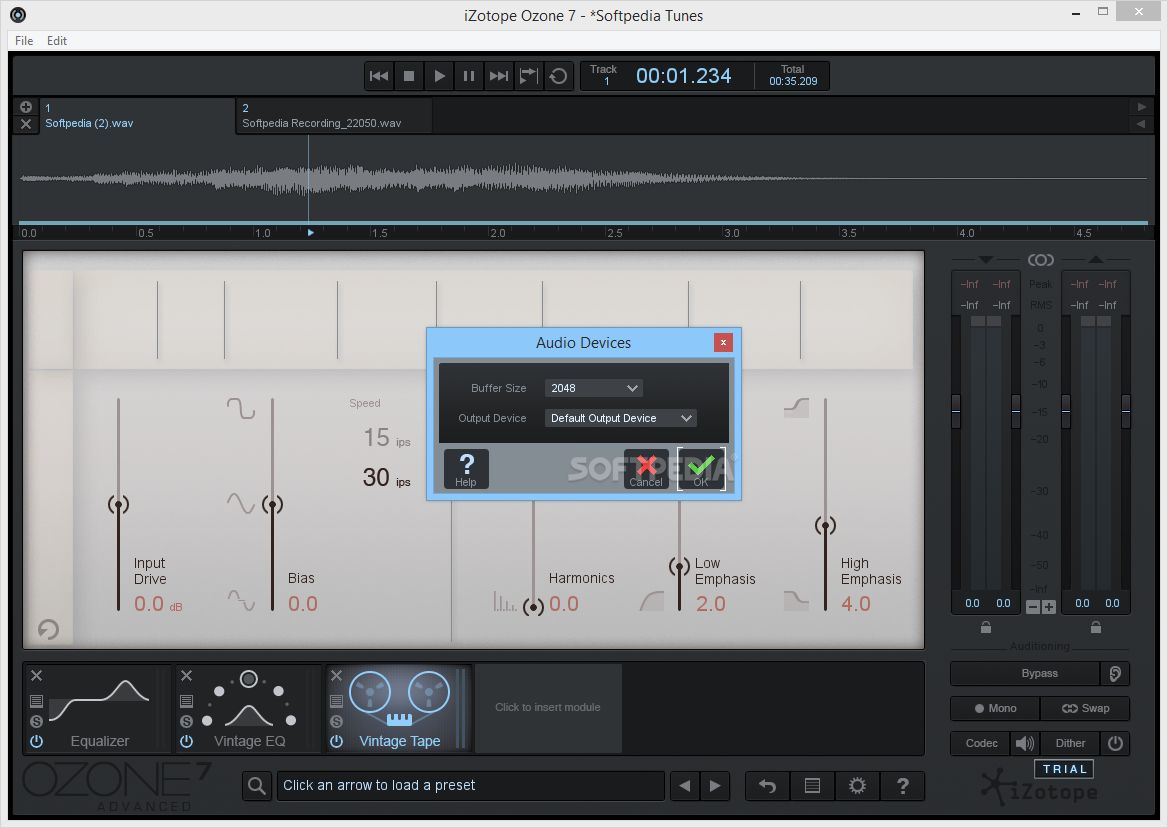Skip to previous track in transport
1168x828 pixels.
[x=378, y=76]
